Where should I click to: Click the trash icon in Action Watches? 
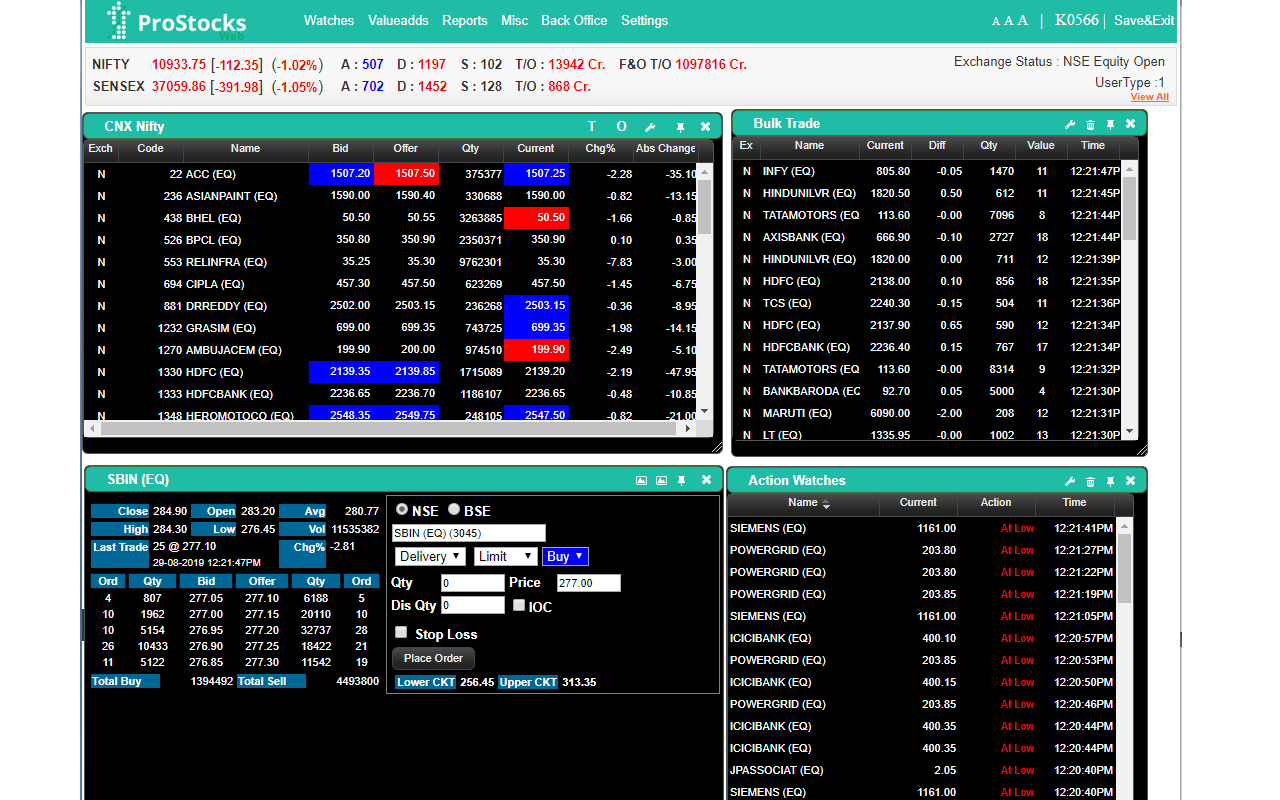[1090, 481]
